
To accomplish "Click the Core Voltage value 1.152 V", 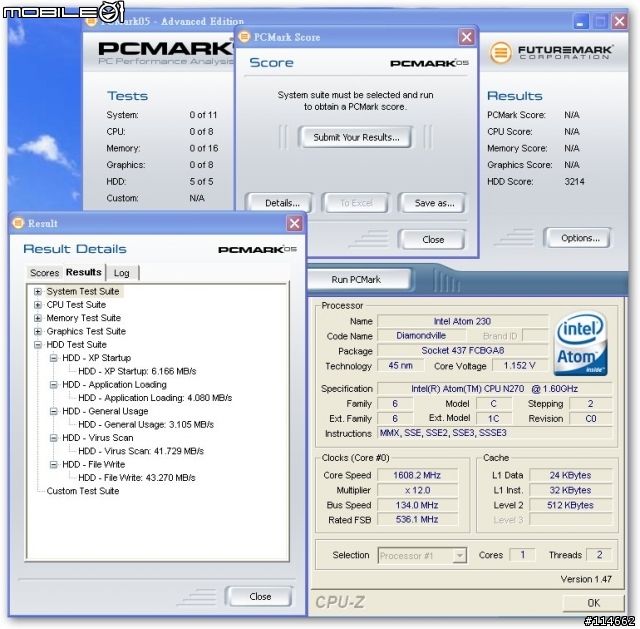I will (520, 366).
